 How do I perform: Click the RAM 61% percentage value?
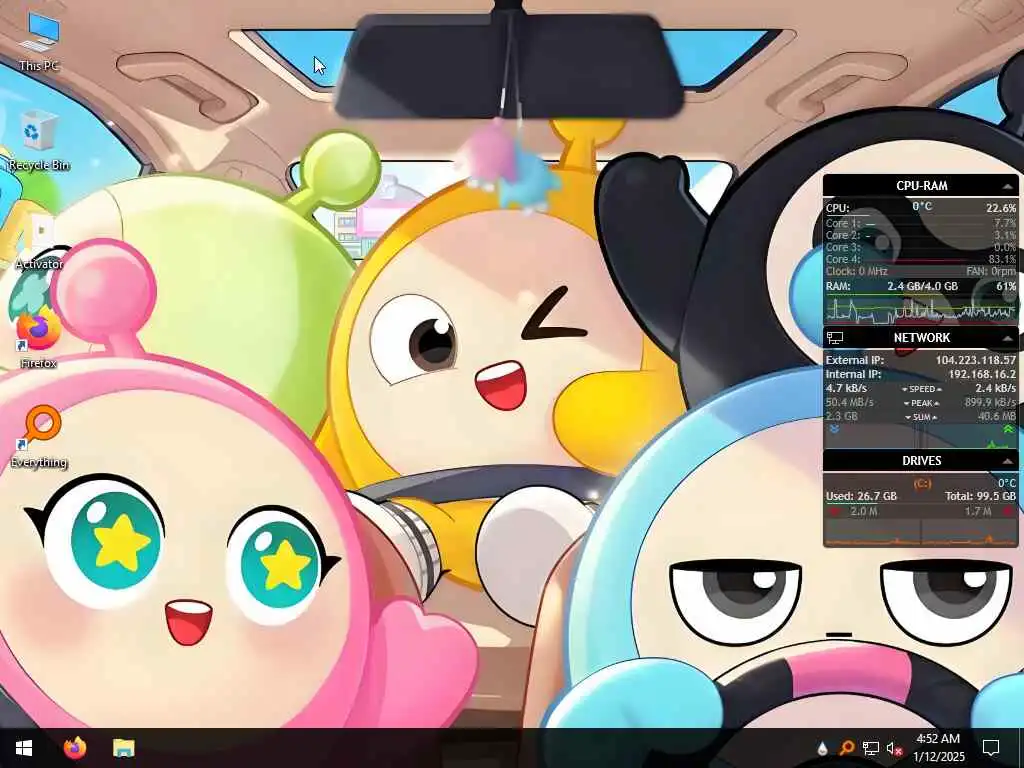[1006, 286]
